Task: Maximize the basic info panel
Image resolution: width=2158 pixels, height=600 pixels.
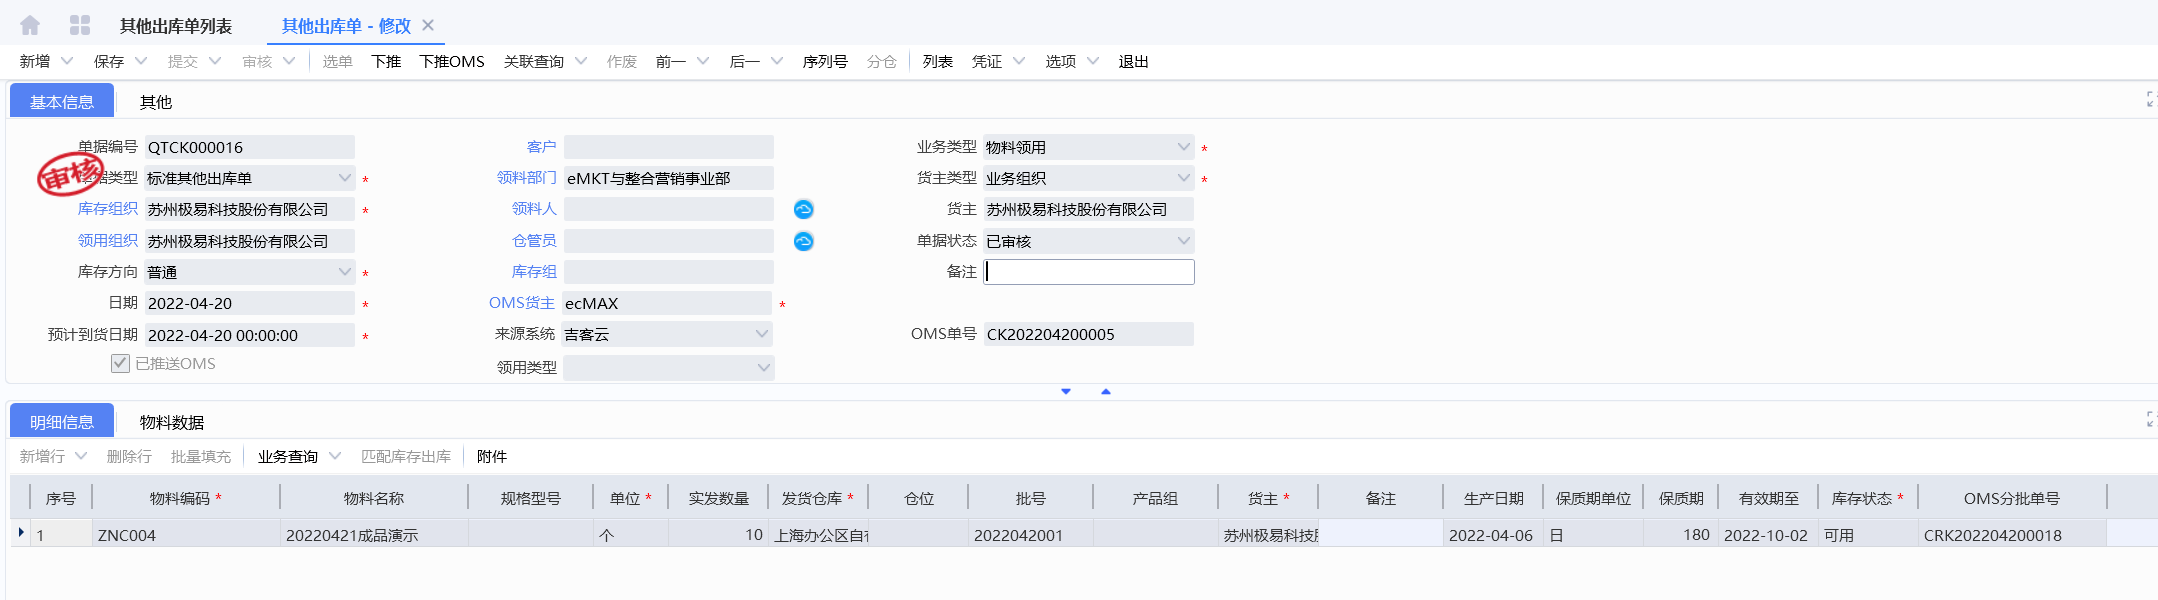Action: [2150, 99]
